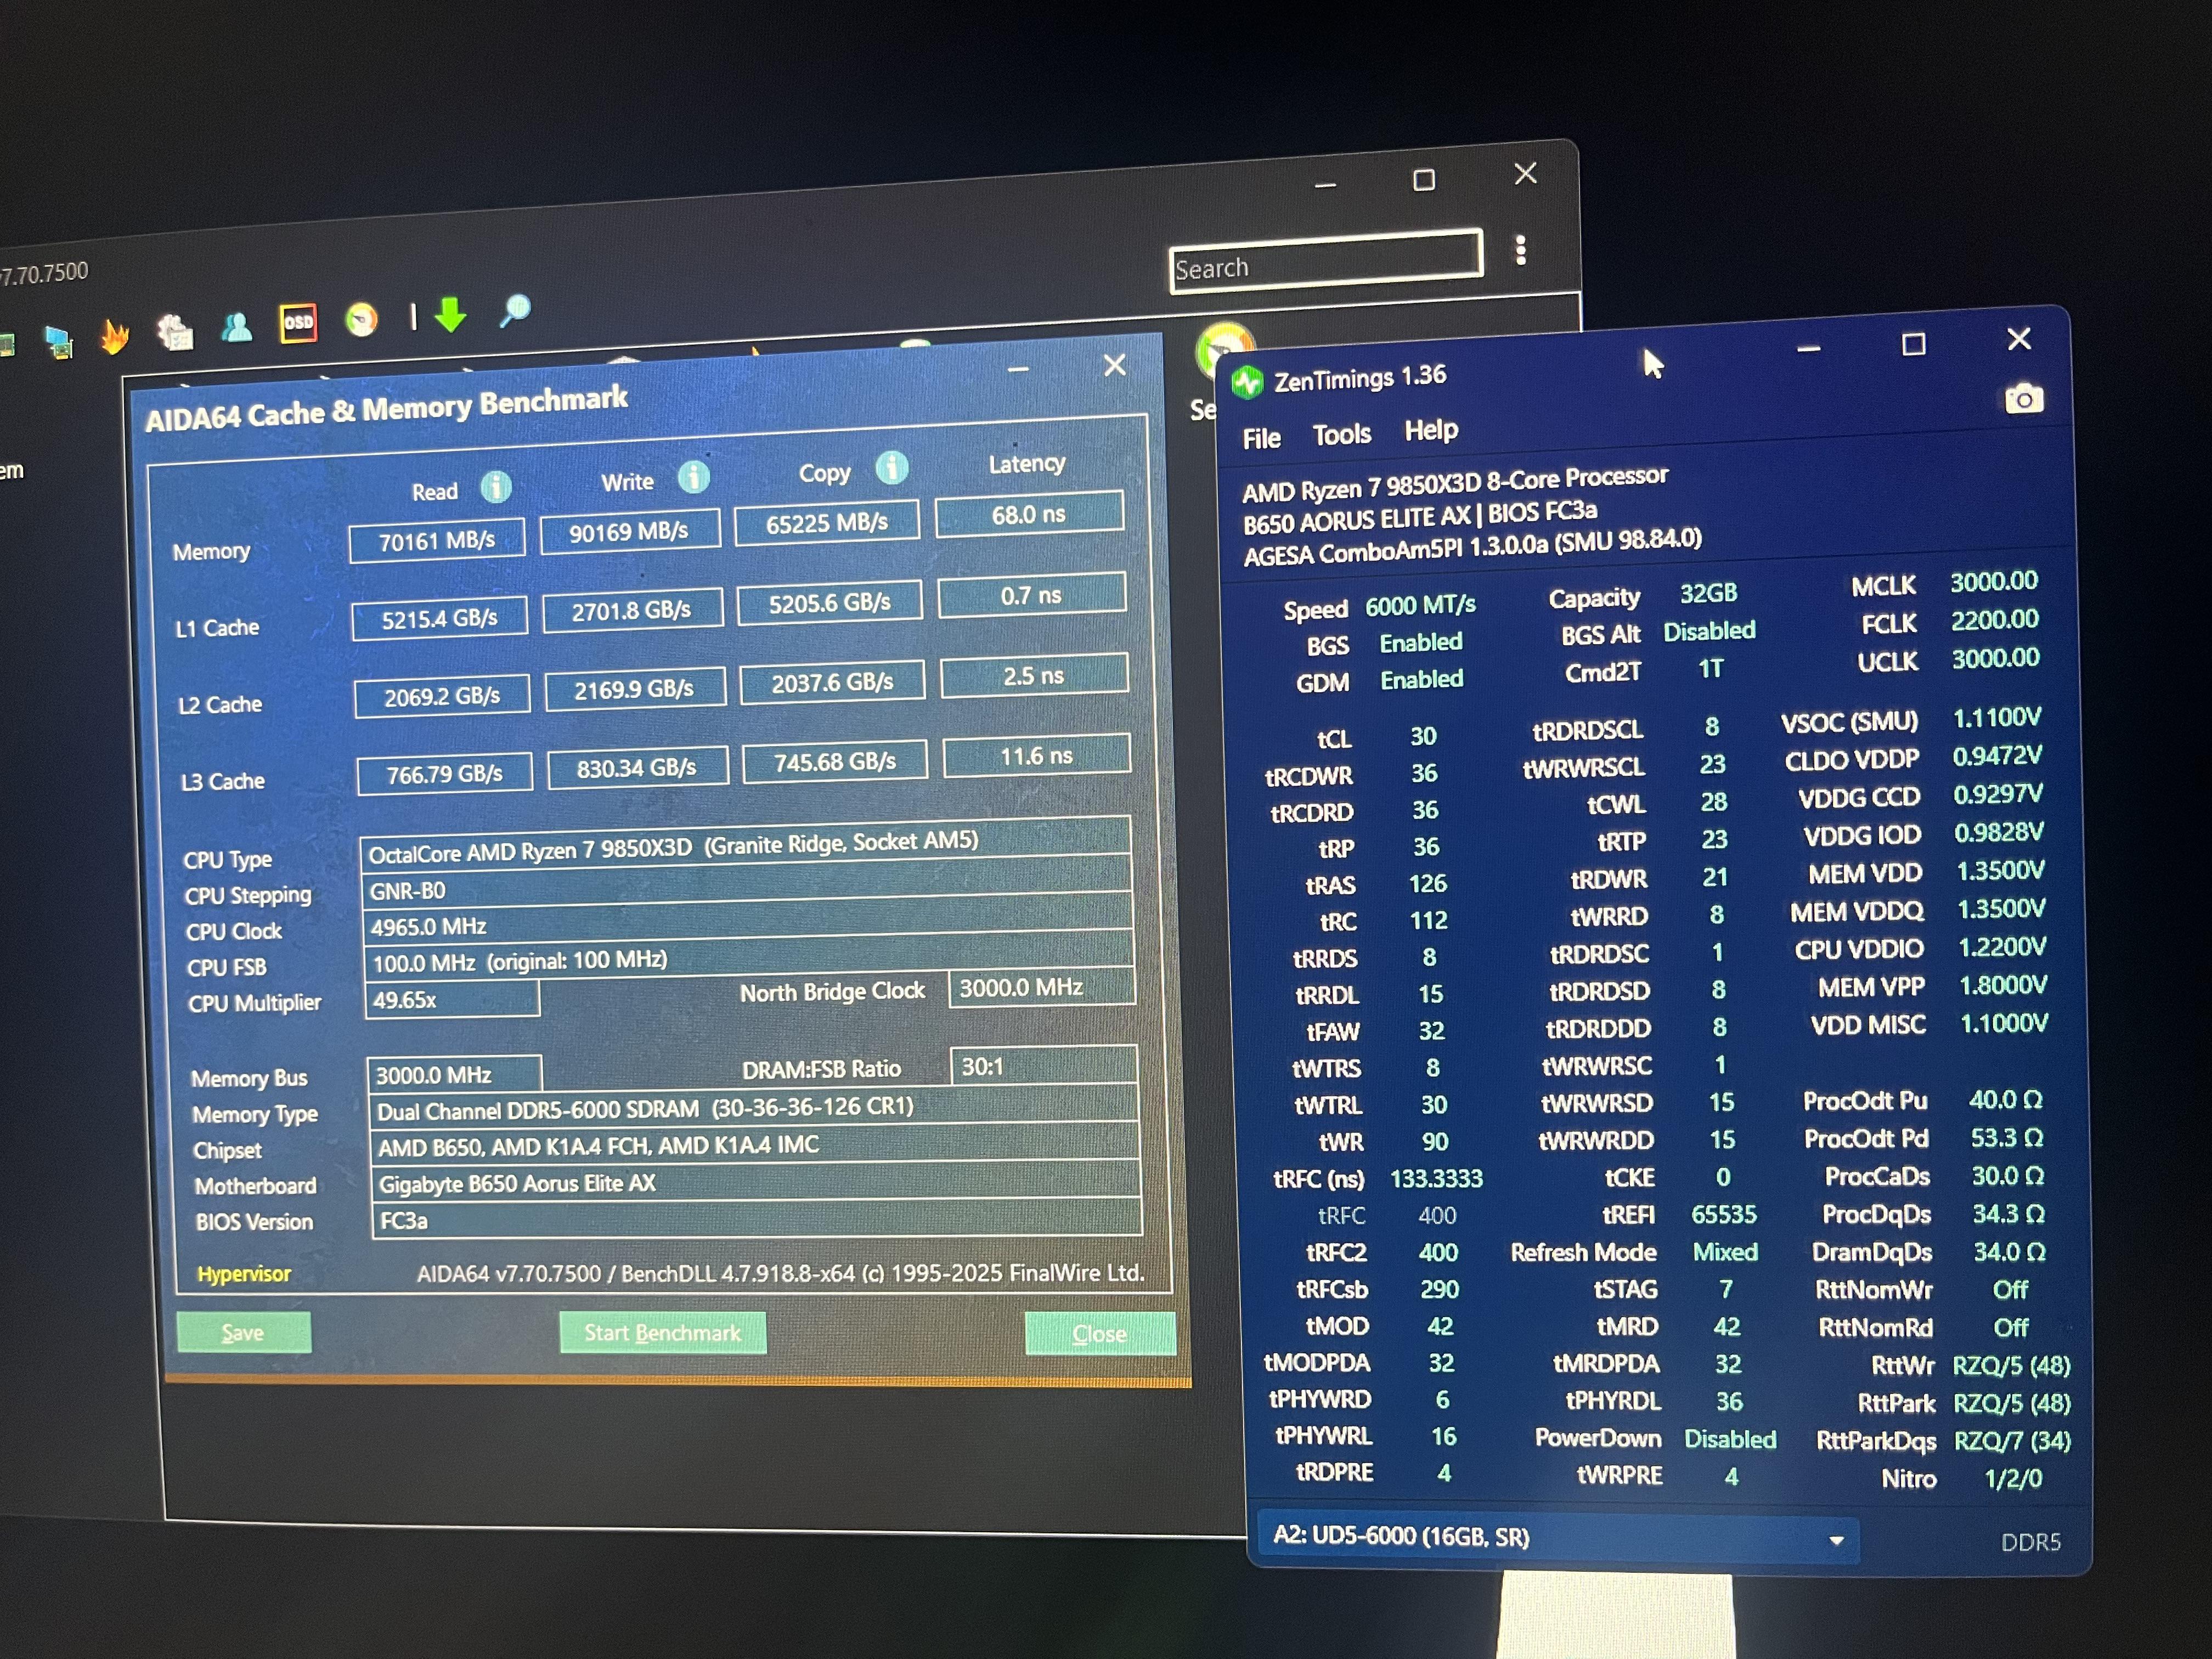The height and width of the screenshot is (1659, 2212).
Task: Click the magnifier driver search icon
Action: click(x=515, y=311)
